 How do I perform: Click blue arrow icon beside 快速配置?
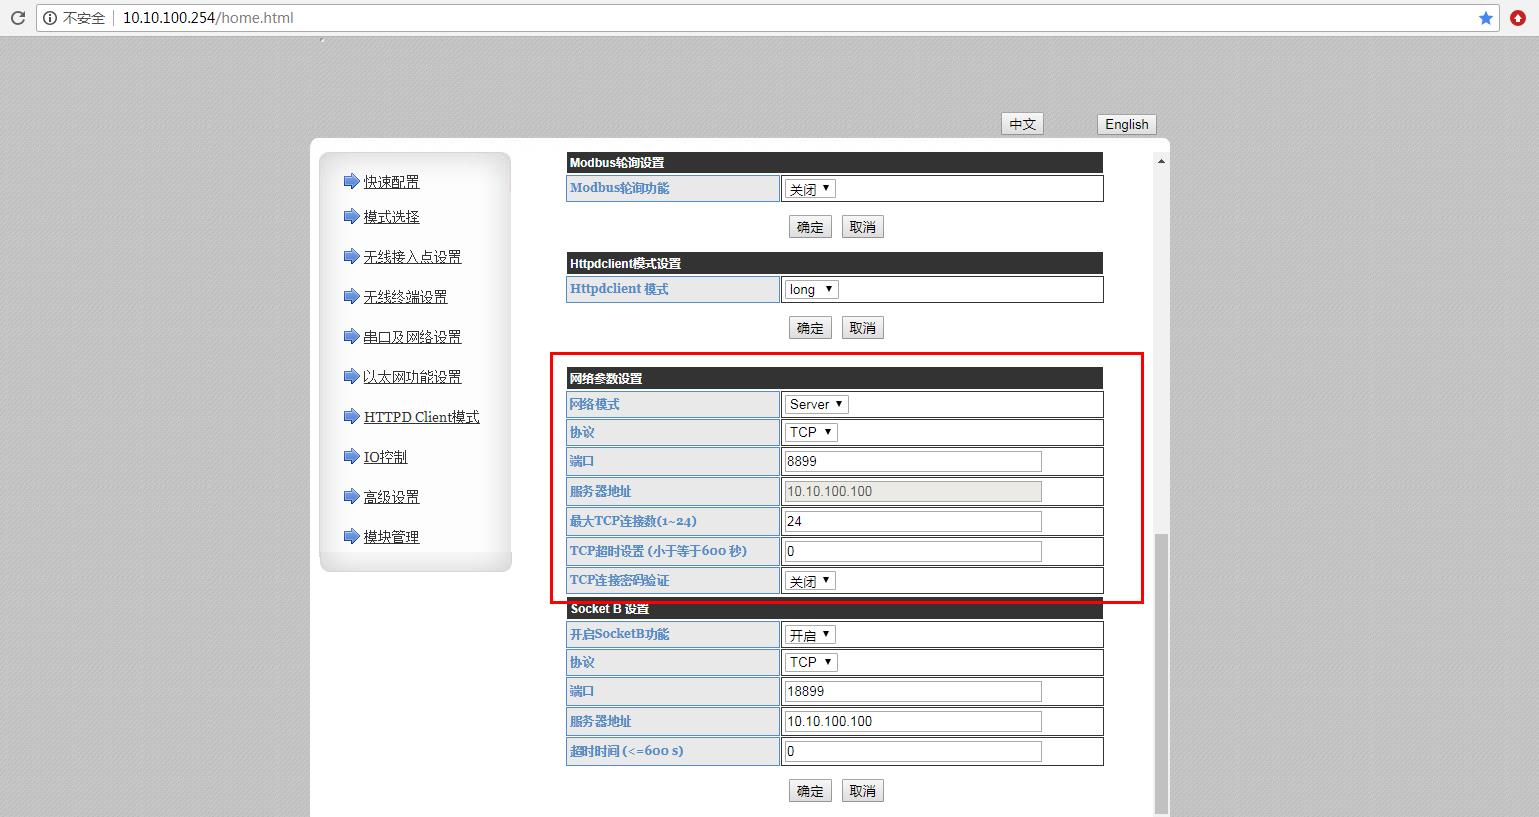click(351, 181)
